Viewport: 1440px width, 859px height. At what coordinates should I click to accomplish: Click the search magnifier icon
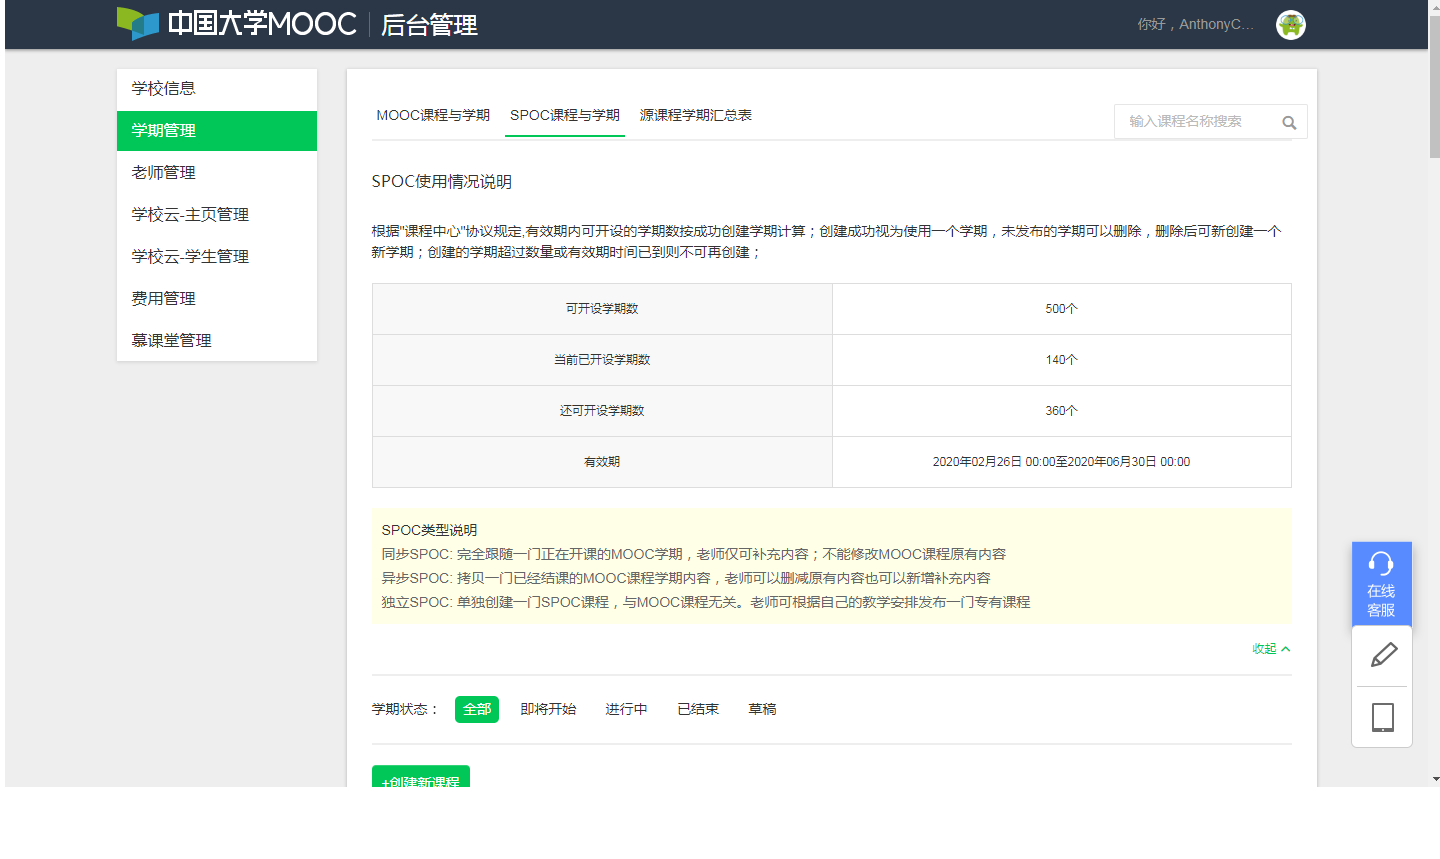click(x=1289, y=123)
